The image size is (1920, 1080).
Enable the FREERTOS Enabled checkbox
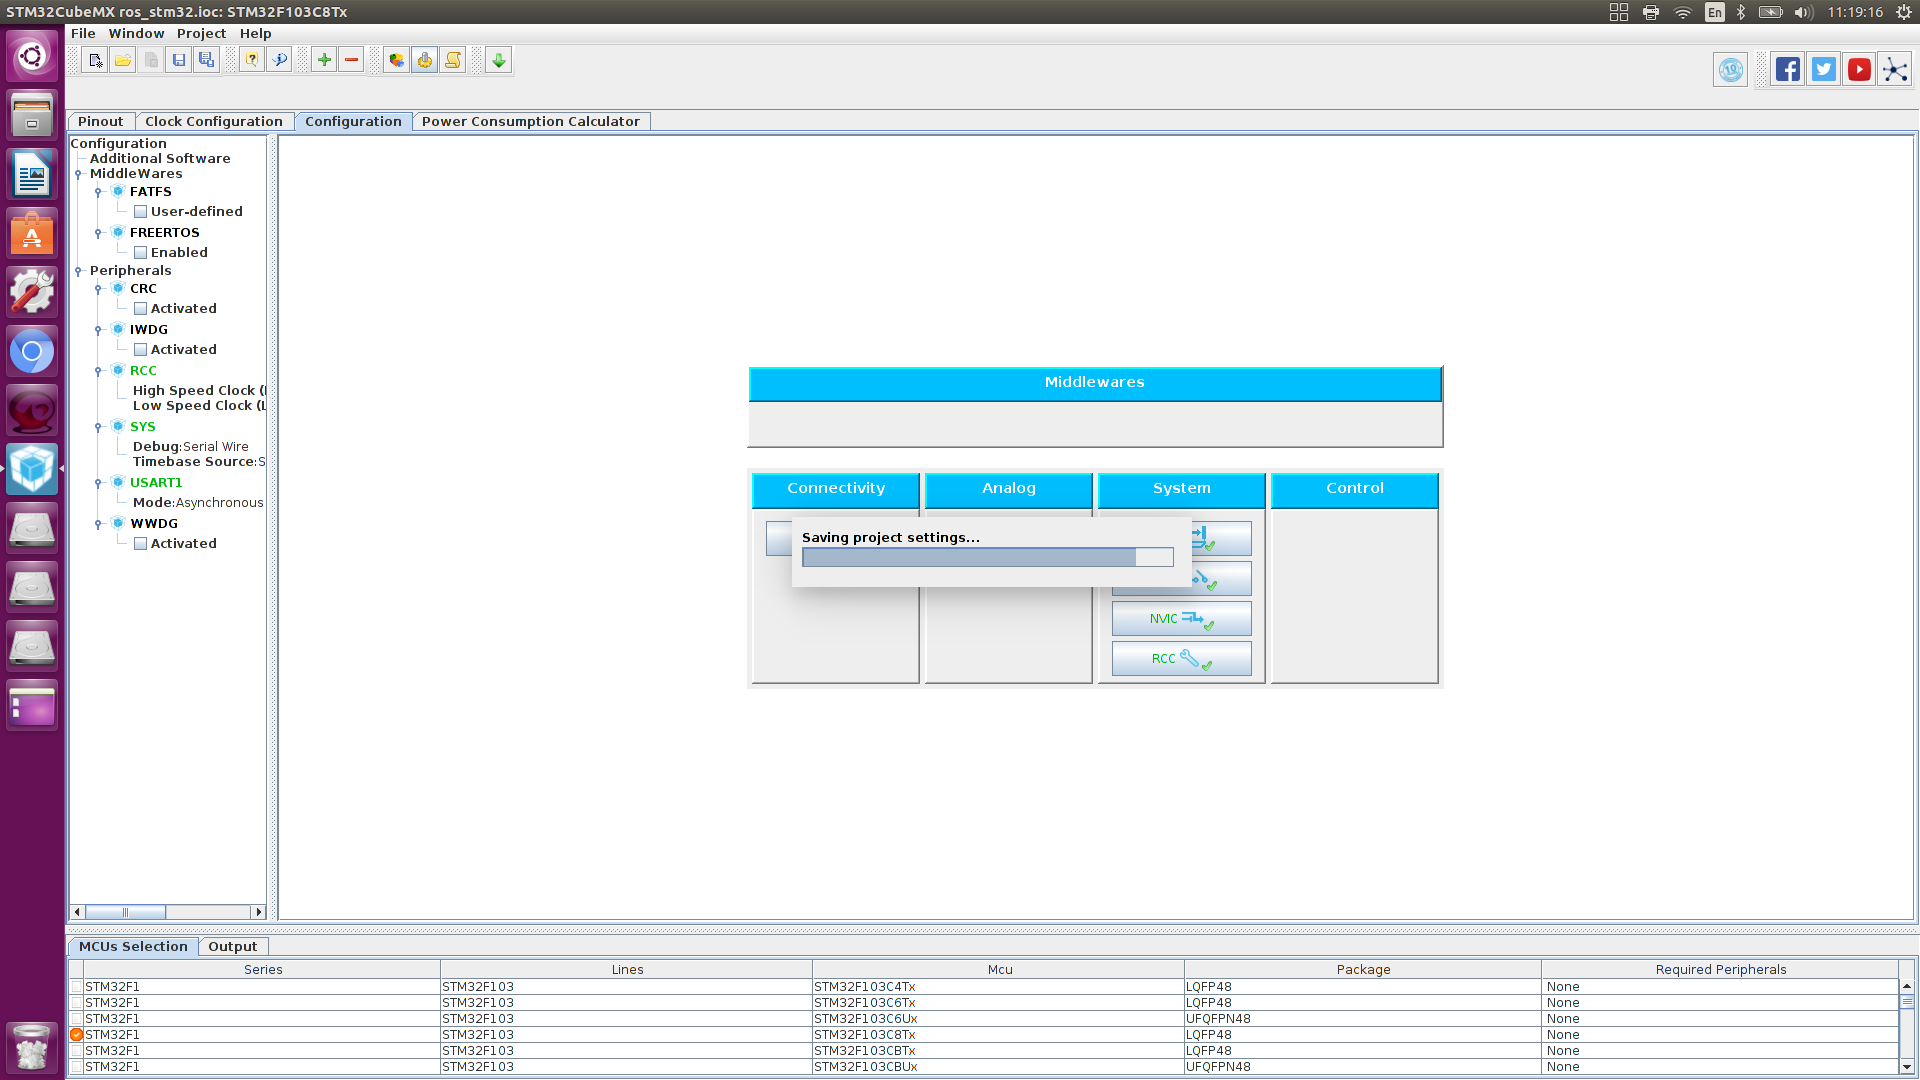click(x=141, y=253)
